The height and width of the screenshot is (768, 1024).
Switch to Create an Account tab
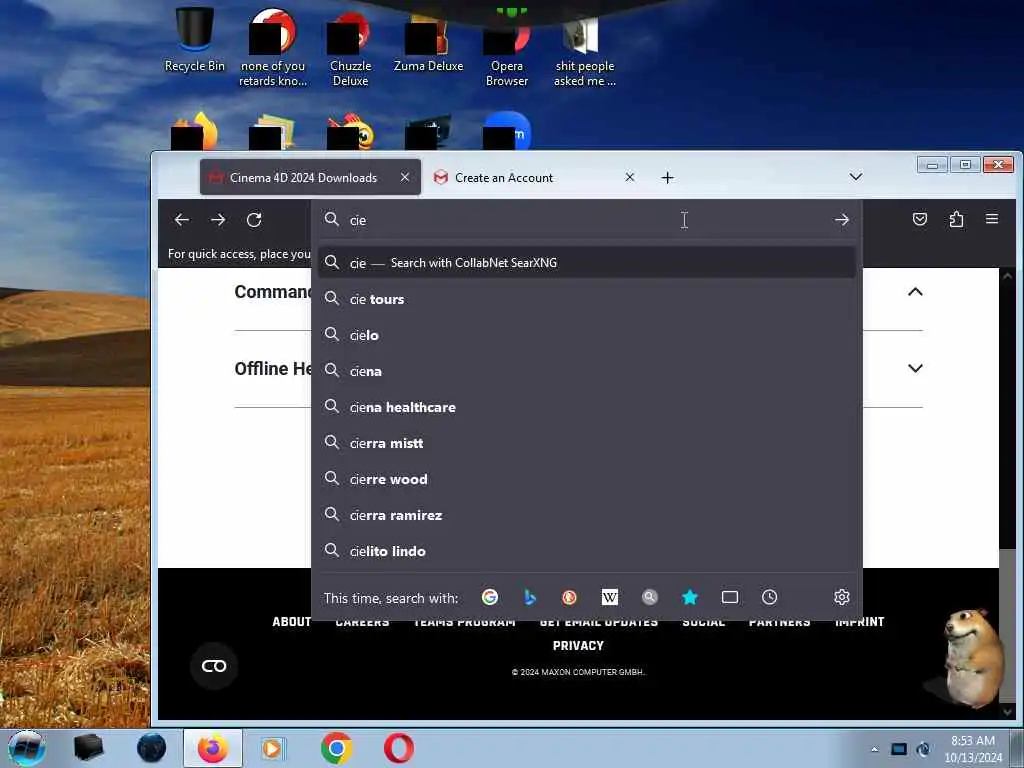point(534,178)
